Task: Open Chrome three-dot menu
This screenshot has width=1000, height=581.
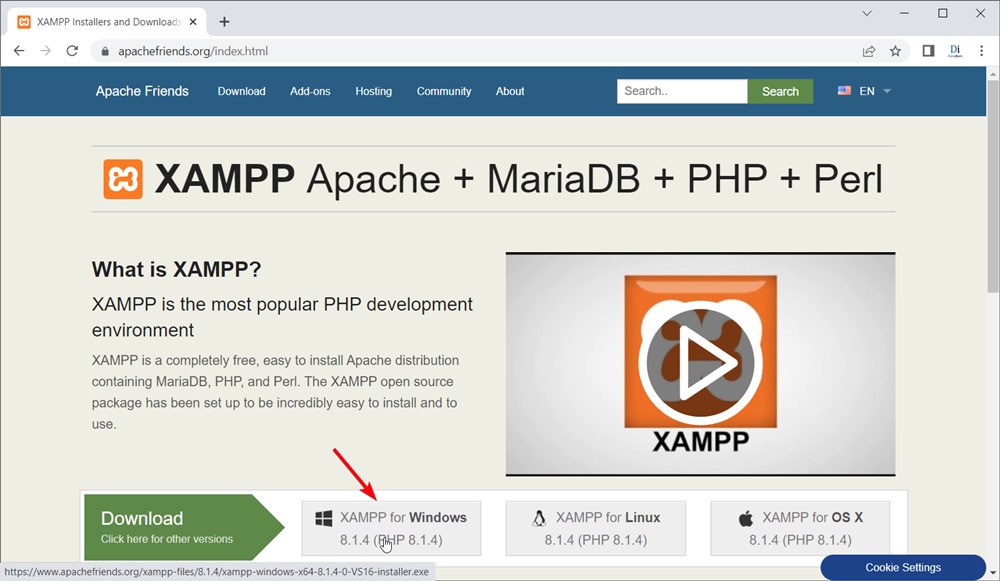Action: [982, 51]
